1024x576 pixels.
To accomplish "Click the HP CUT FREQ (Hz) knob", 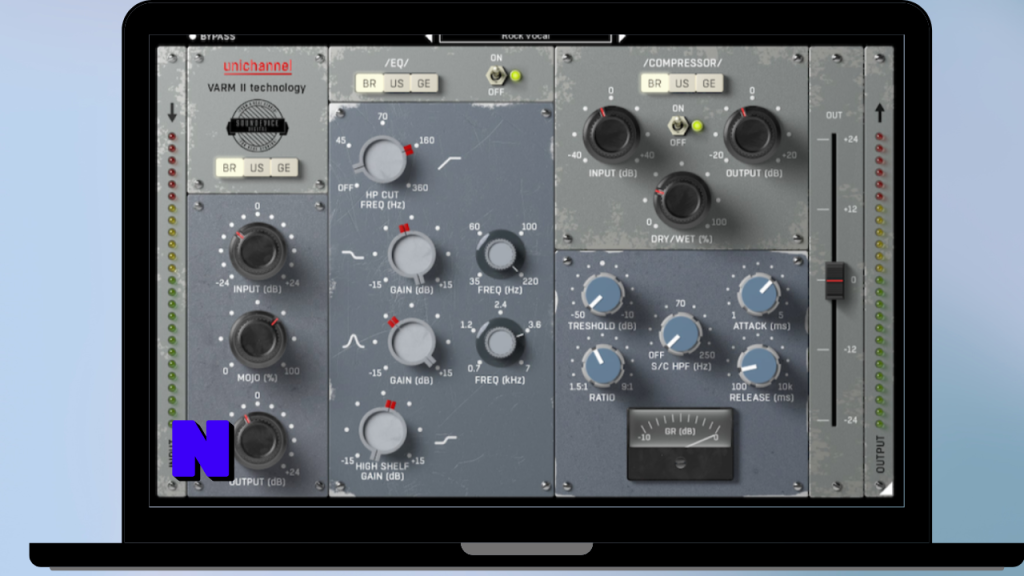I will [383, 160].
